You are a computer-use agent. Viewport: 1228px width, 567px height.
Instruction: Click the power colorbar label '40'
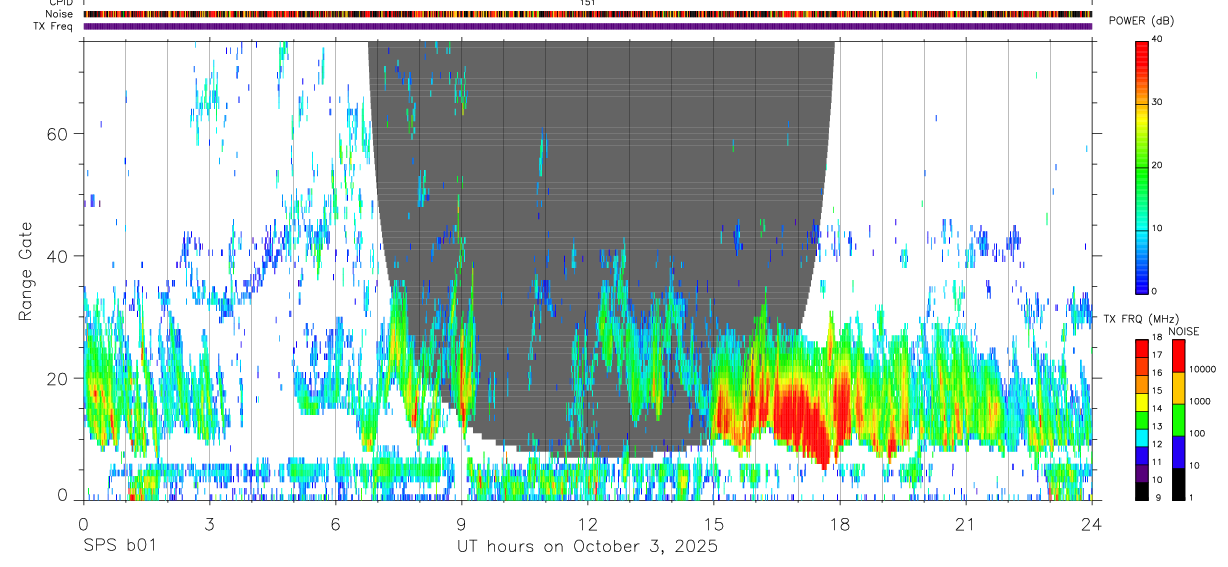pos(1157,39)
